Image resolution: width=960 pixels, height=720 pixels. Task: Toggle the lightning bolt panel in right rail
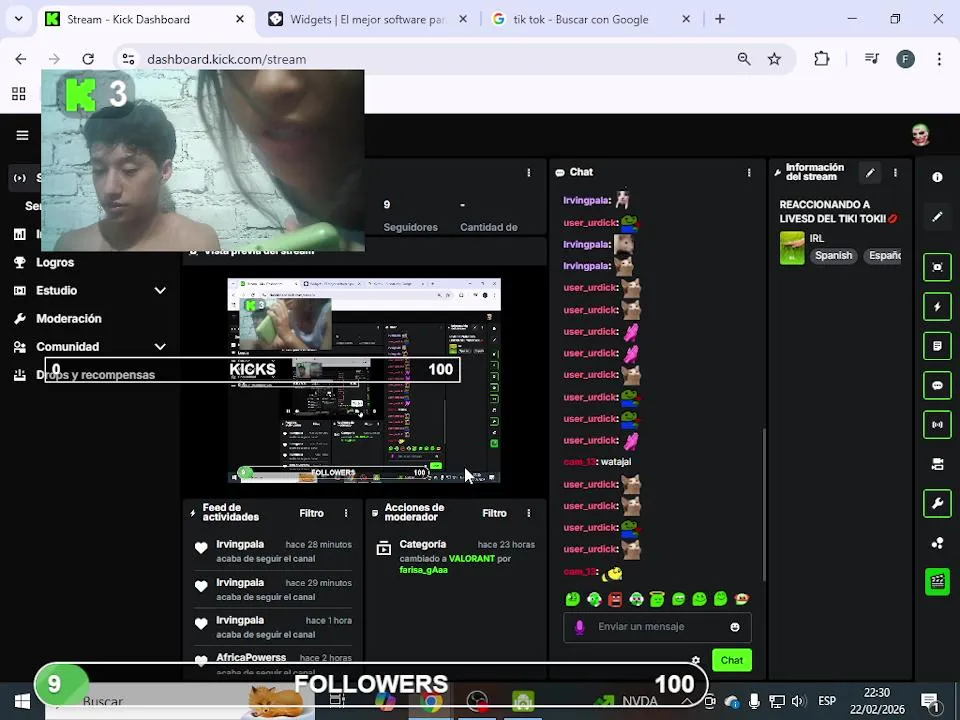coord(937,306)
